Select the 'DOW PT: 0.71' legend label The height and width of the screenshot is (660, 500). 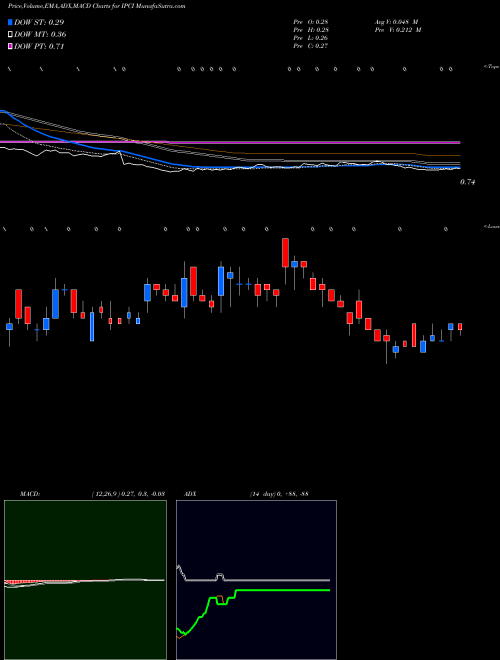click(39, 46)
